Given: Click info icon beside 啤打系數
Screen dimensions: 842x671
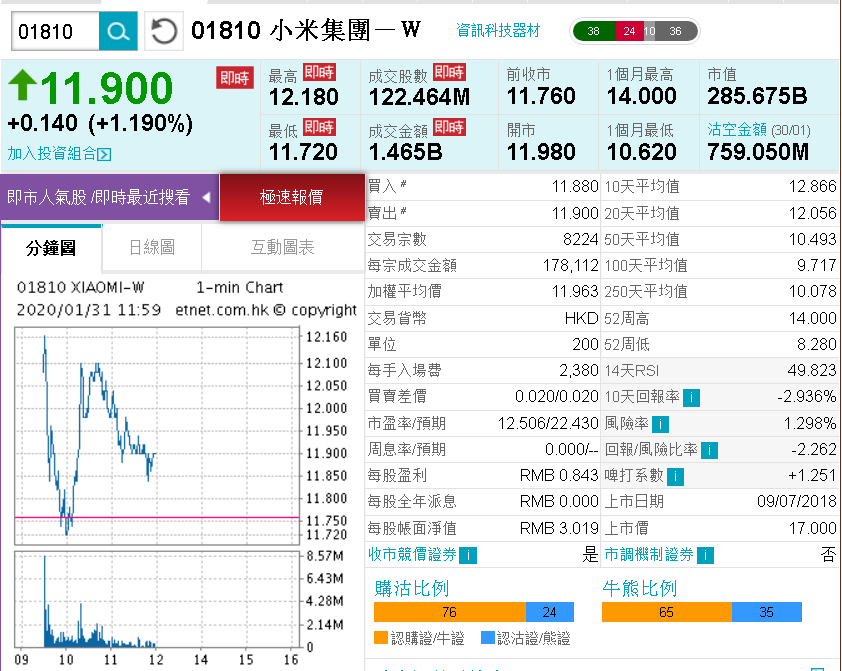Looking at the screenshot, I should pos(675,476).
